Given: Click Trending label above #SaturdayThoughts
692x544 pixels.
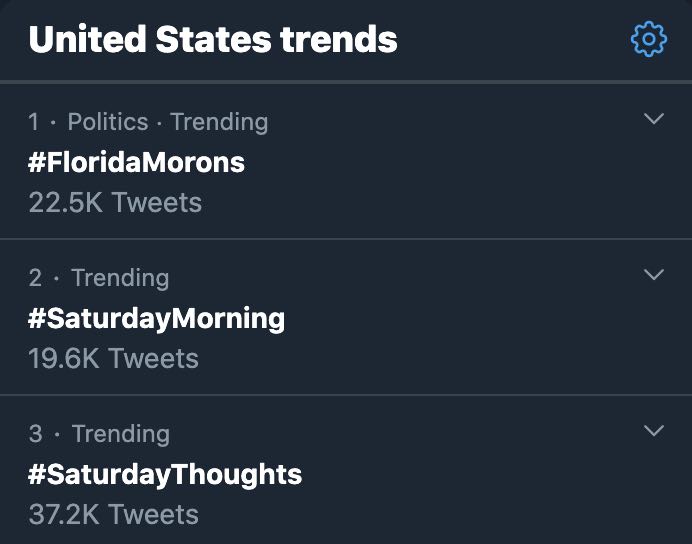Looking at the screenshot, I should pyautogui.click(x=120, y=434).
